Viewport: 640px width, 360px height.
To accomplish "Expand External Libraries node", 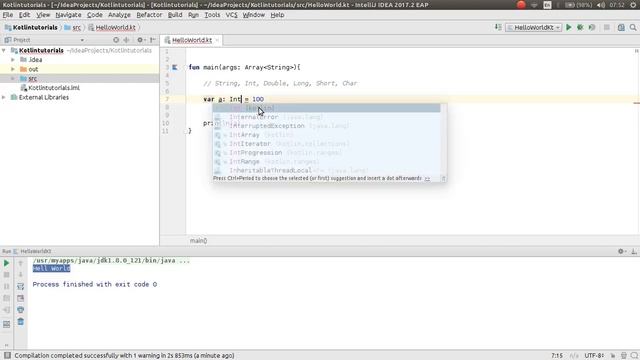I will [x=4, y=97].
